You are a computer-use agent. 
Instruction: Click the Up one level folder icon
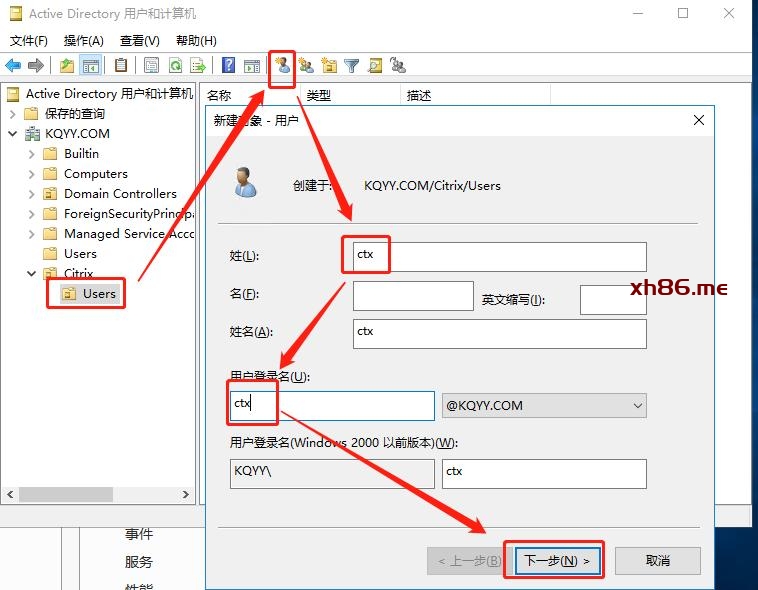(x=66, y=66)
